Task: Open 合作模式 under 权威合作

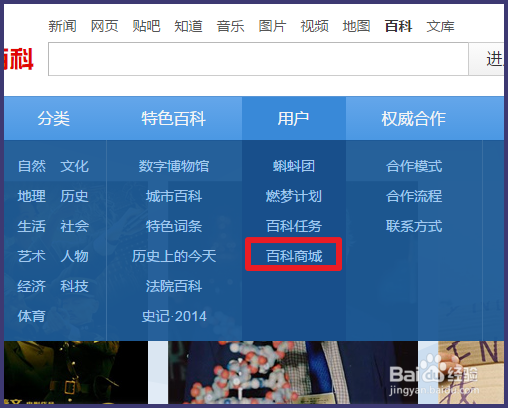Action: tap(414, 166)
